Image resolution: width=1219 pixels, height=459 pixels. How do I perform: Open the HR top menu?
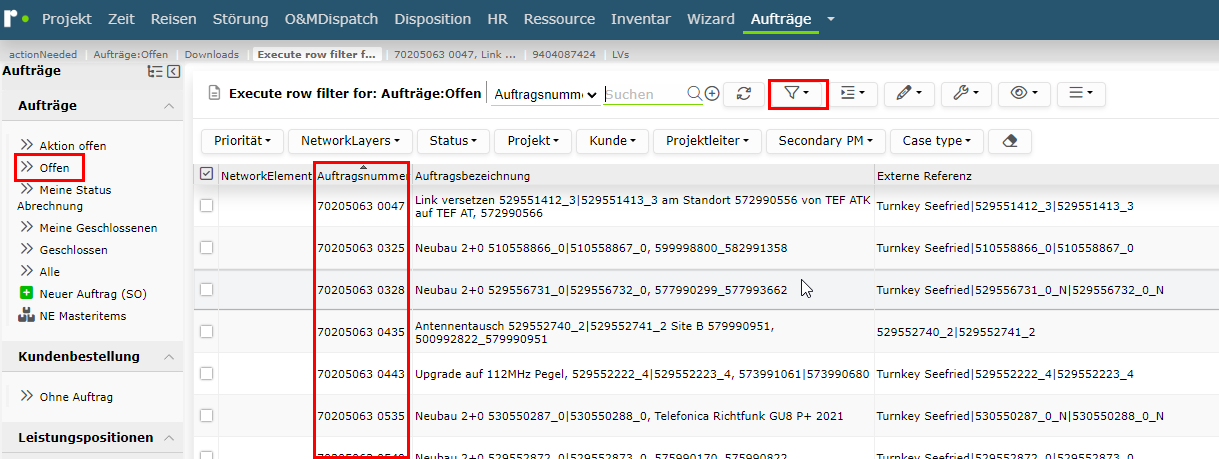click(497, 19)
